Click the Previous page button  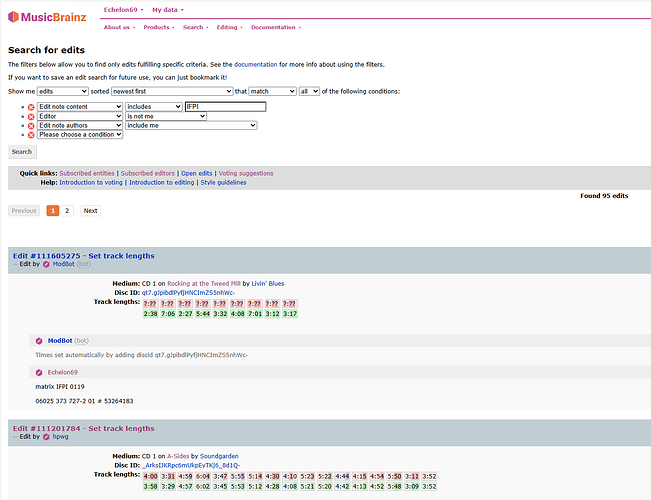point(24,211)
